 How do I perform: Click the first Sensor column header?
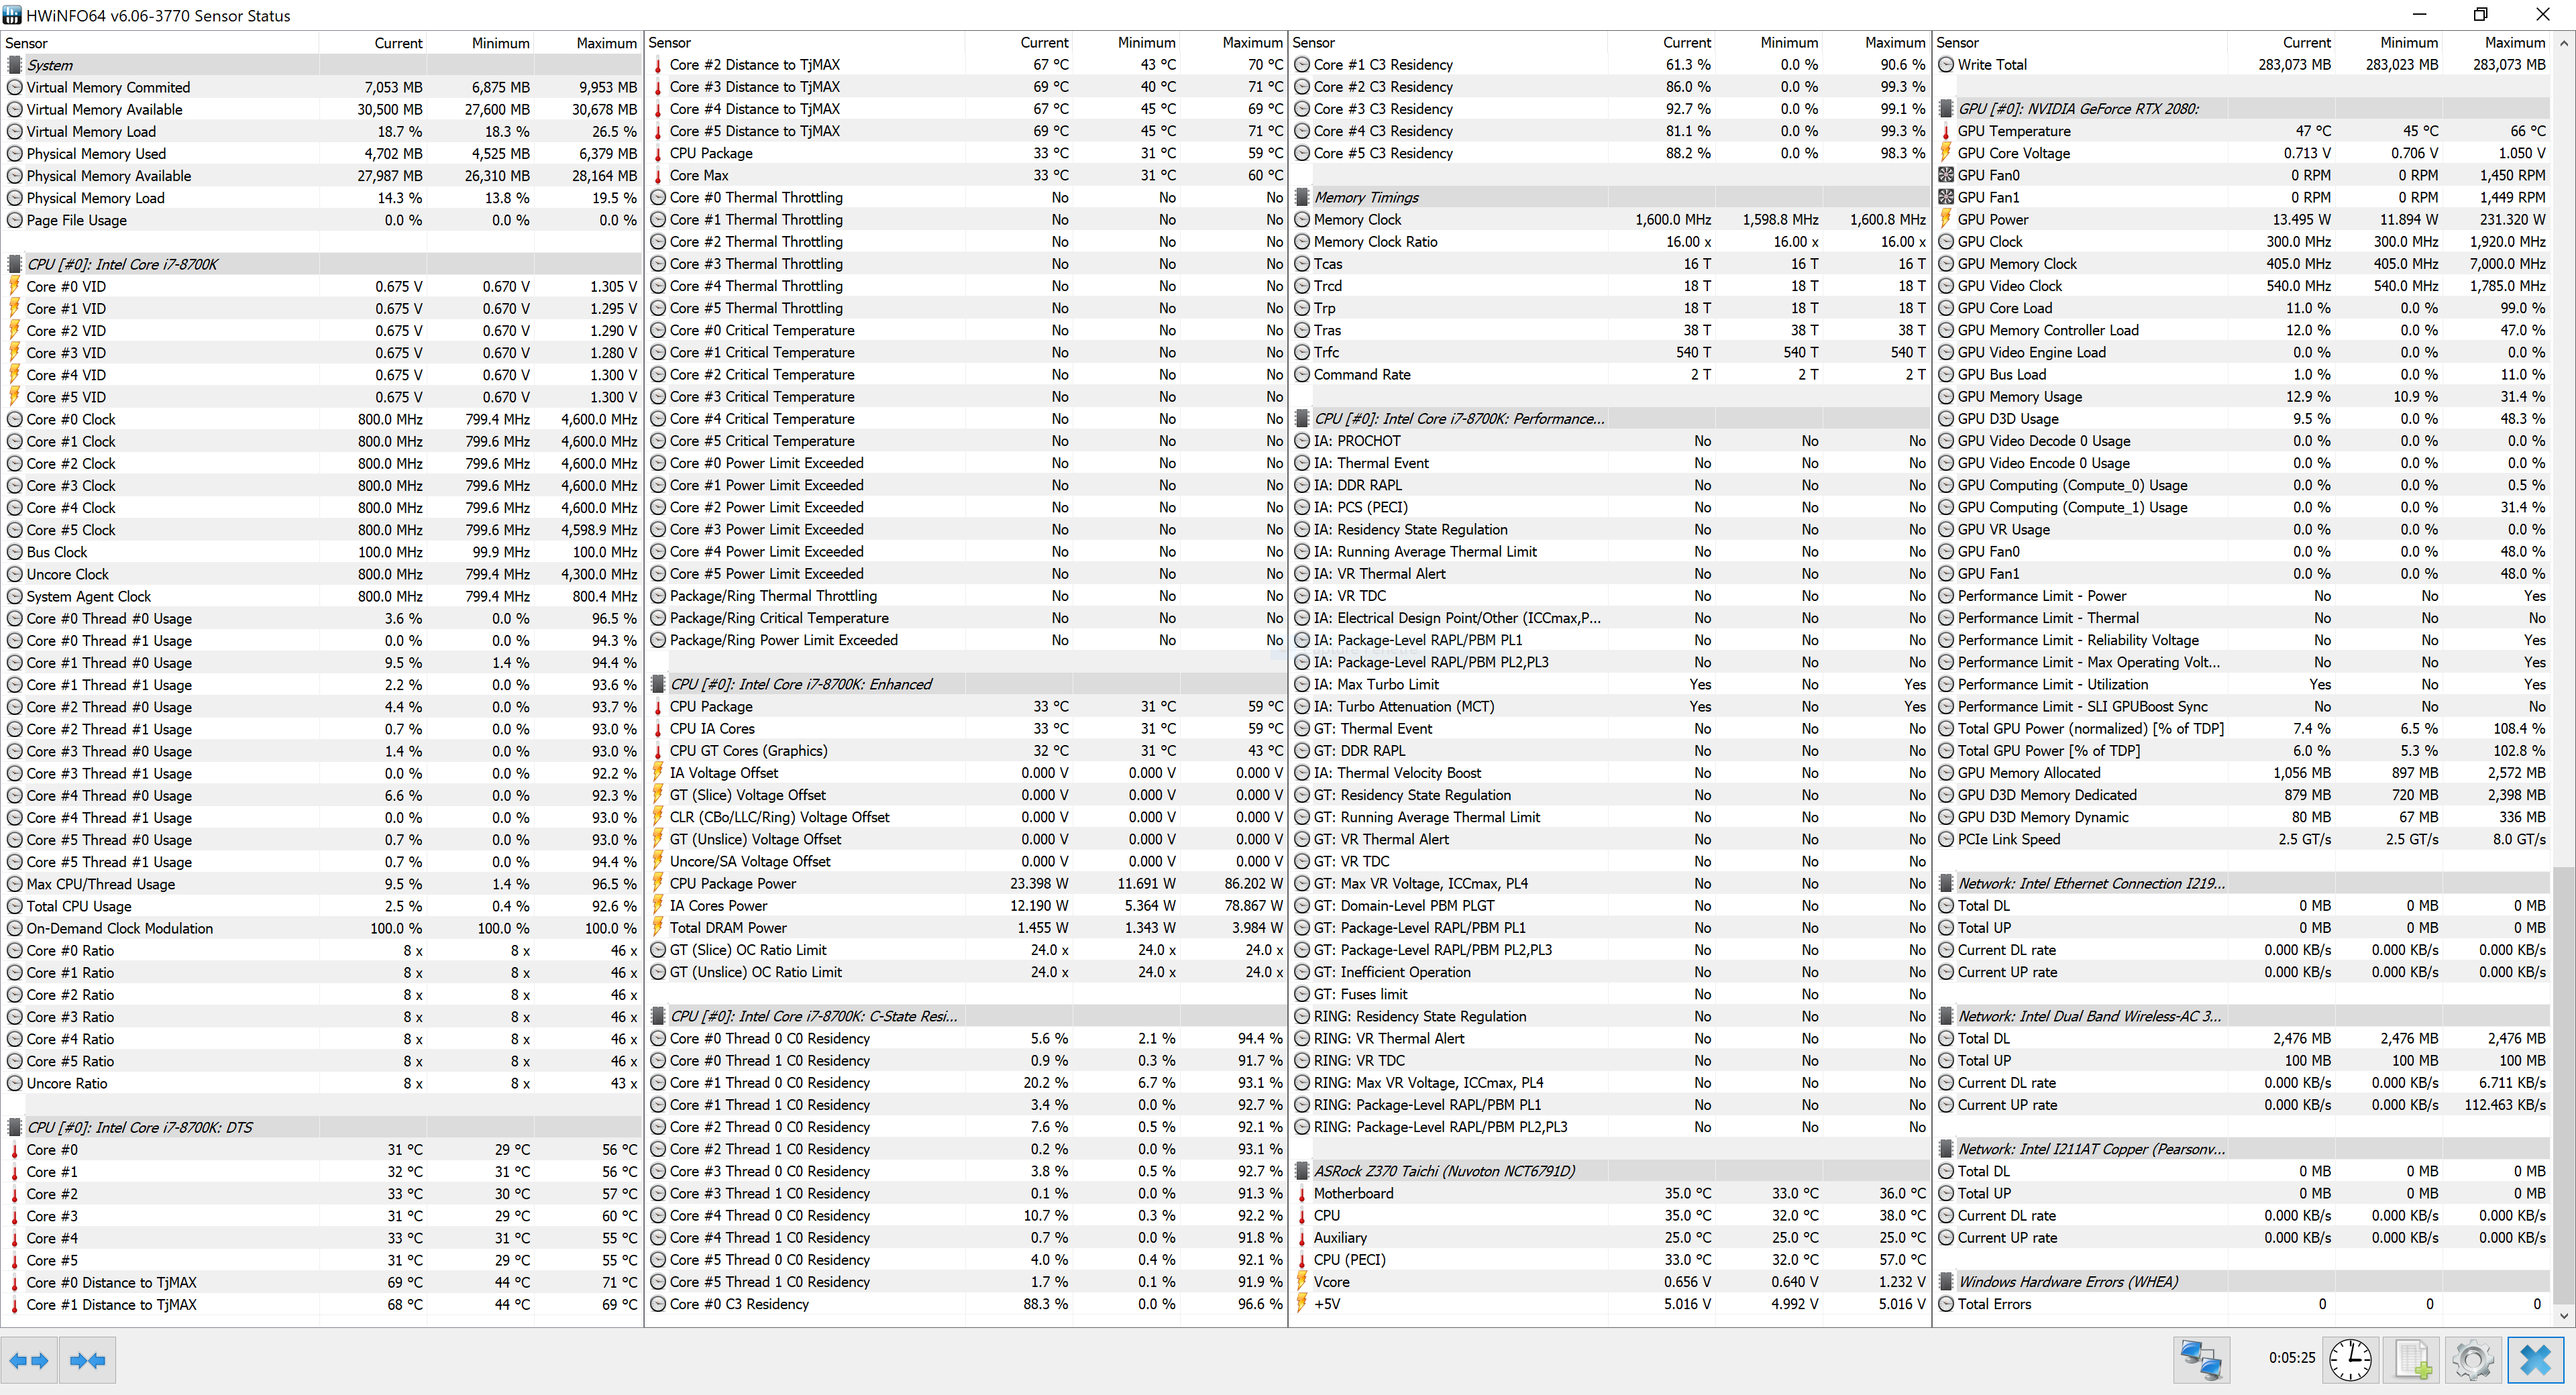[x=26, y=43]
